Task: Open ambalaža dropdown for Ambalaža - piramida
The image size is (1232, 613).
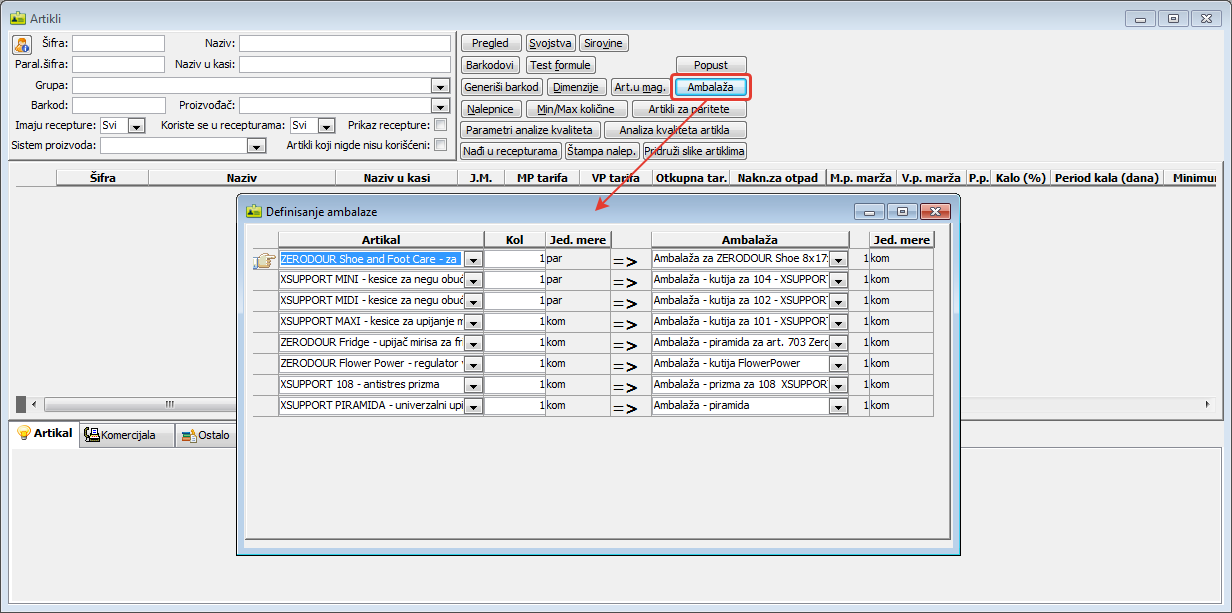Action: [838, 406]
